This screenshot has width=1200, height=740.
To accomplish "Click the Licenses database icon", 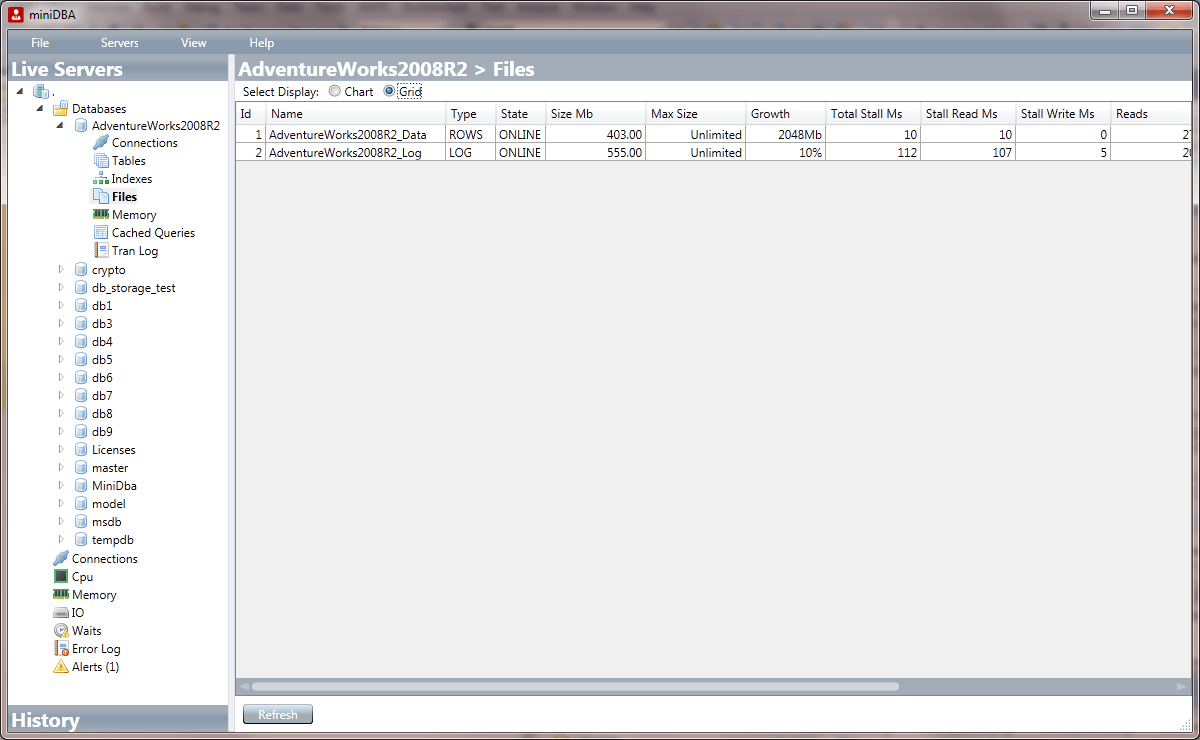I will point(81,450).
